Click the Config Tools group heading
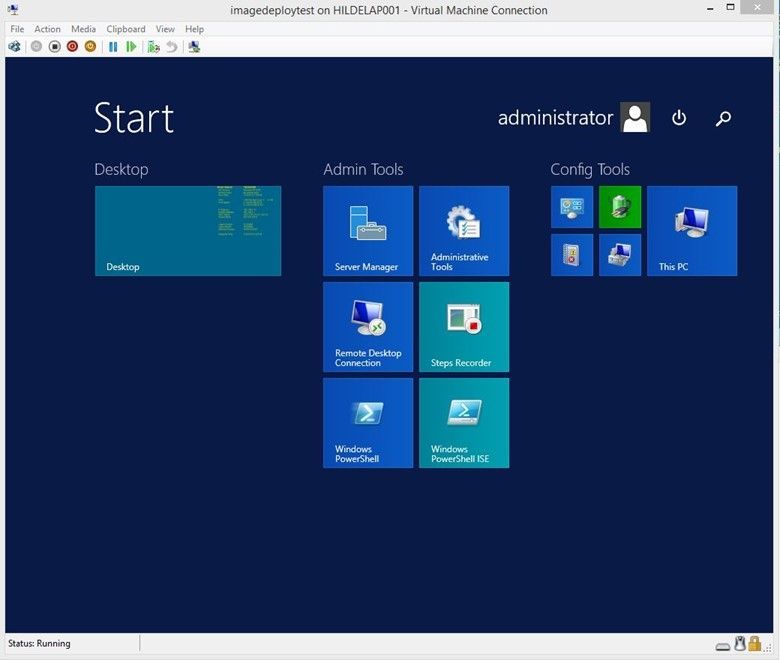Image resolution: width=780 pixels, height=660 pixels. pyautogui.click(x=590, y=170)
